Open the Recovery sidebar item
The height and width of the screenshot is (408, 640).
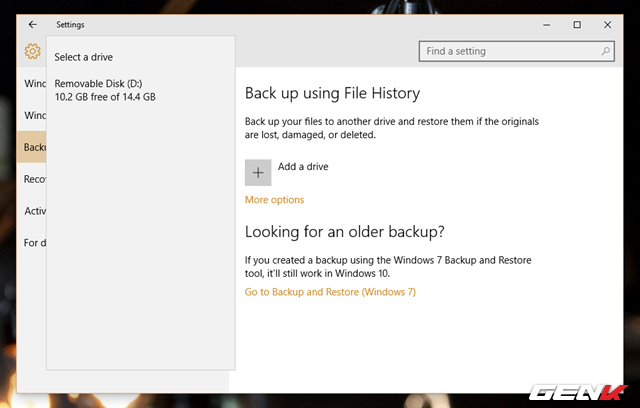[x=31, y=179]
